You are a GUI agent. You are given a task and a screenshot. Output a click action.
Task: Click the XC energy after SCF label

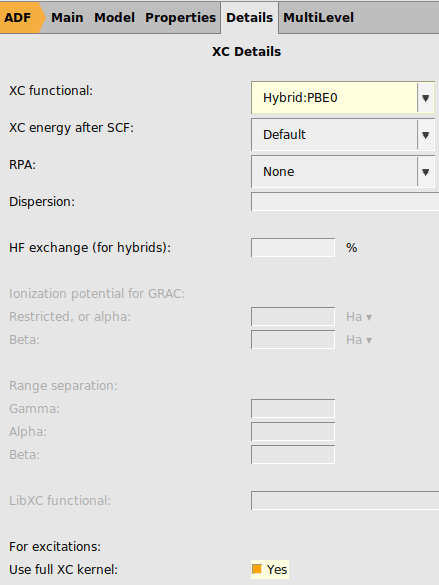[71, 128]
